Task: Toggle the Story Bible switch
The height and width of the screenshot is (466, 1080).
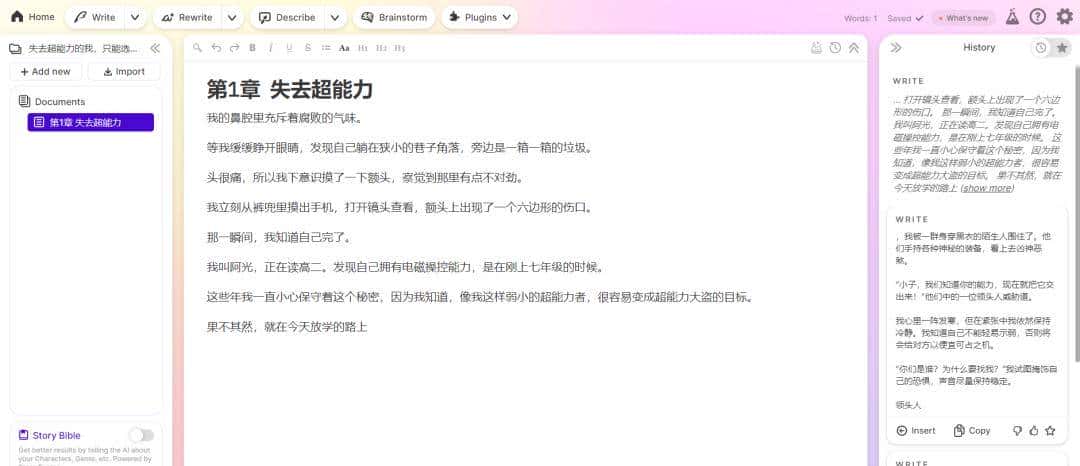Action: pyautogui.click(x=141, y=435)
